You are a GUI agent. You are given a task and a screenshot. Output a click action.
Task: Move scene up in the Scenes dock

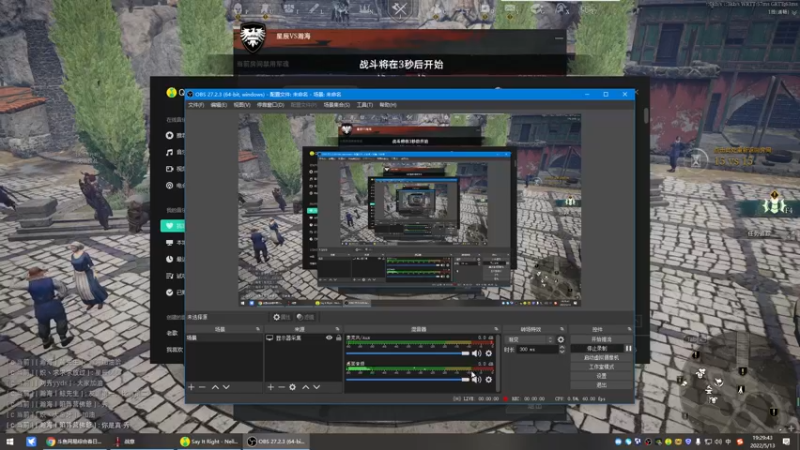coord(215,387)
